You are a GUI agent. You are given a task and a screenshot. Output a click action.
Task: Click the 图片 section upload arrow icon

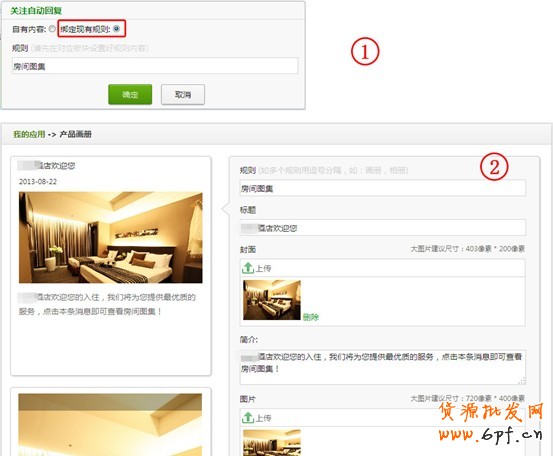coord(248,418)
